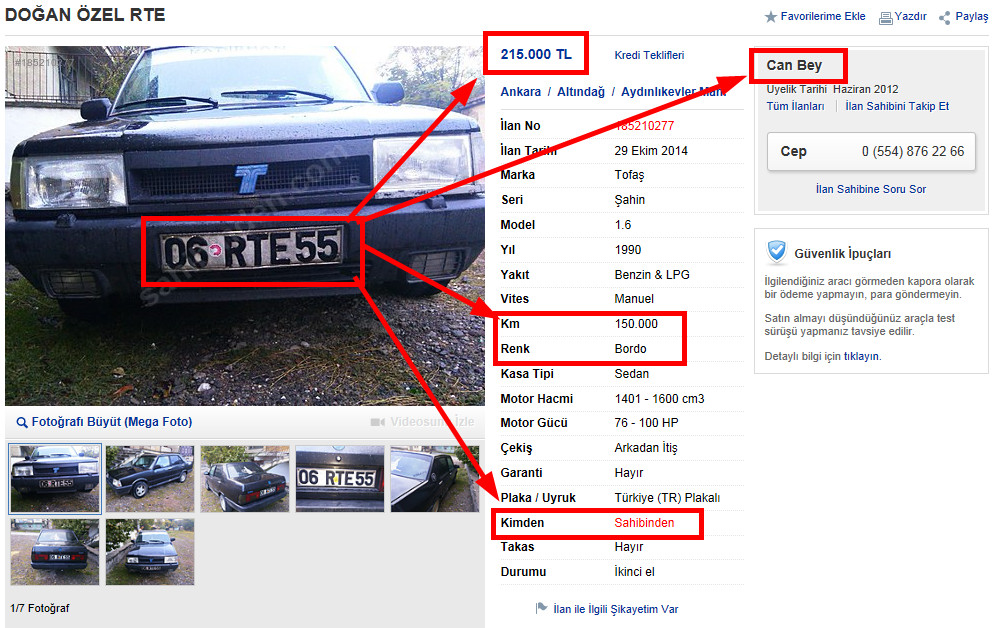Click the flag icon for listing complaint
This screenshot has height=628, width=995.
coord(541,608)
